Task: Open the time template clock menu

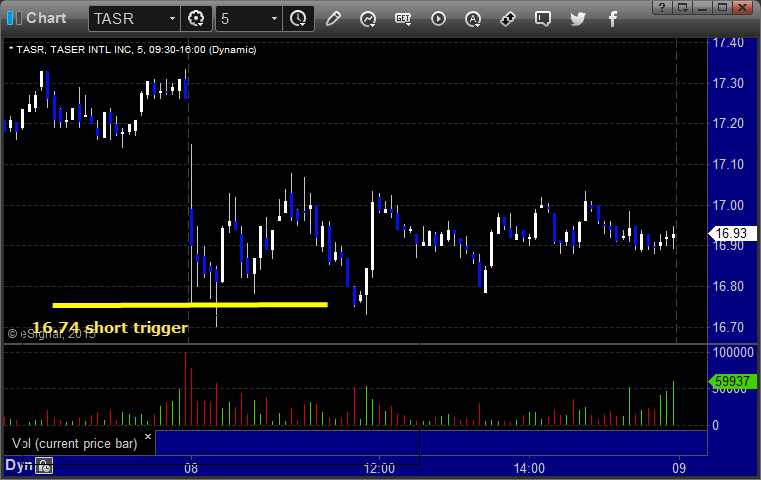Action: point(298,19)
